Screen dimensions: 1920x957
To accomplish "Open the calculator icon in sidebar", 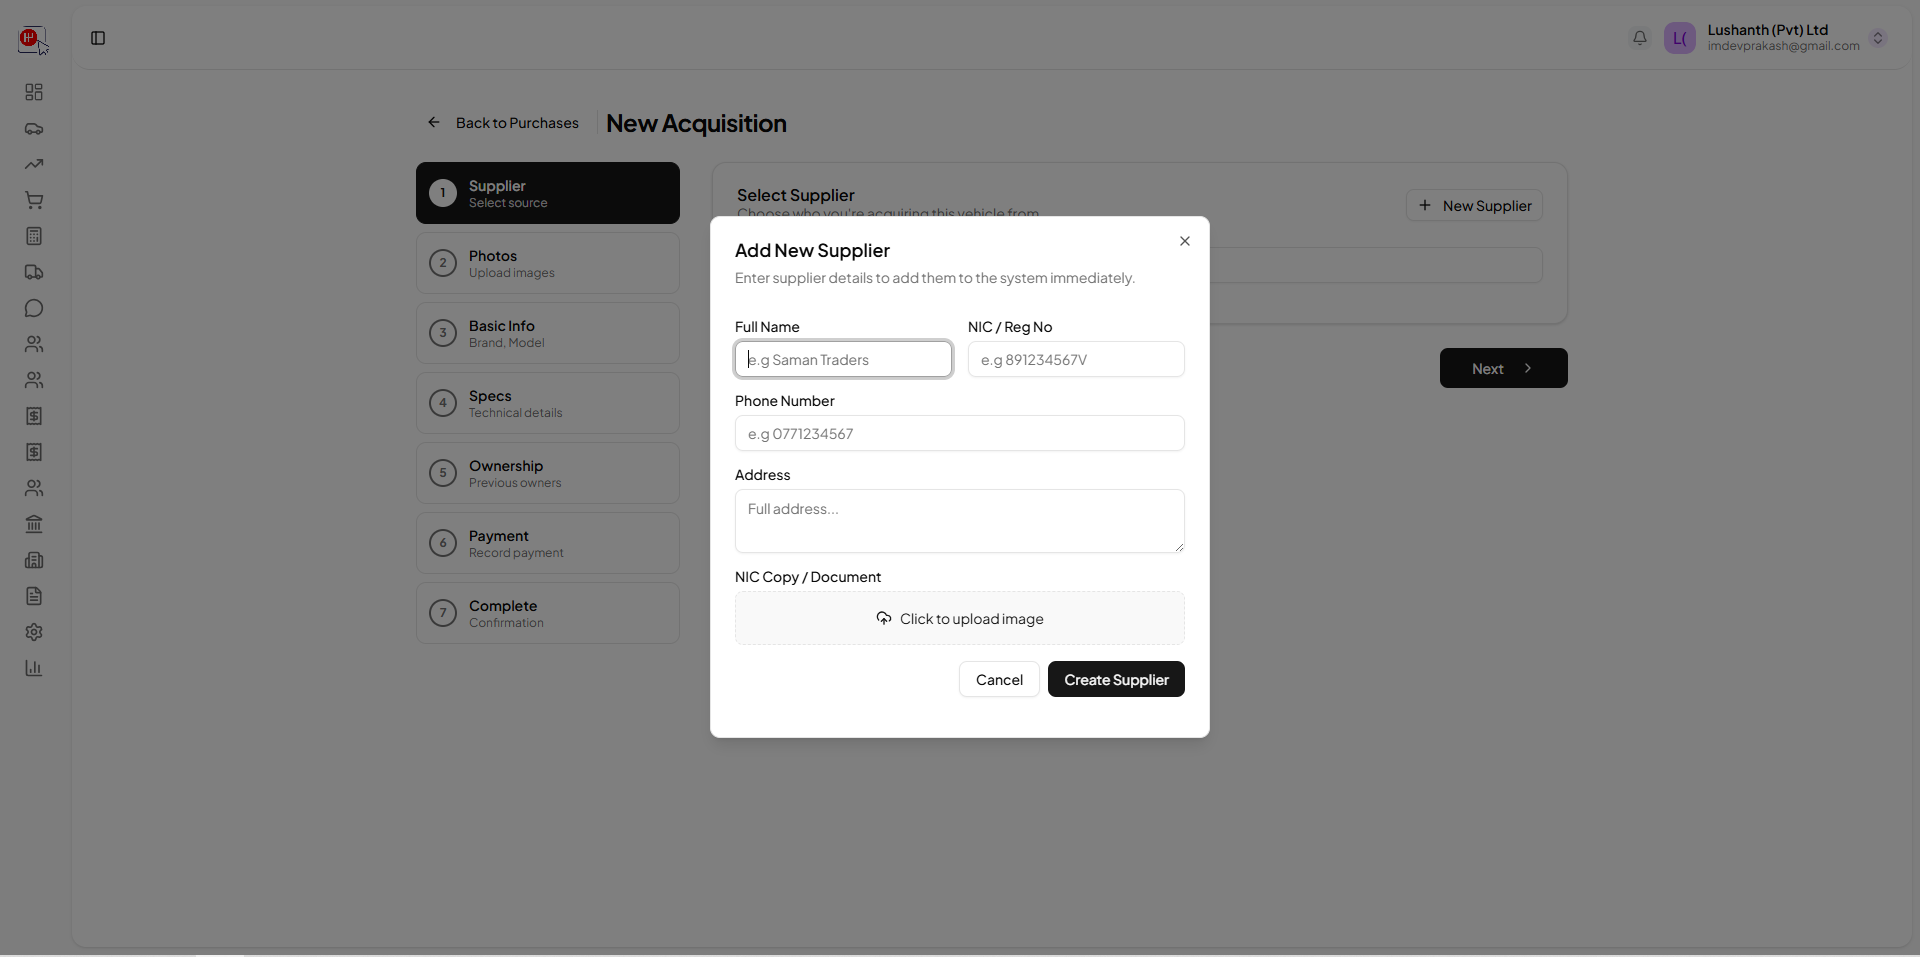I will point(34,237).
